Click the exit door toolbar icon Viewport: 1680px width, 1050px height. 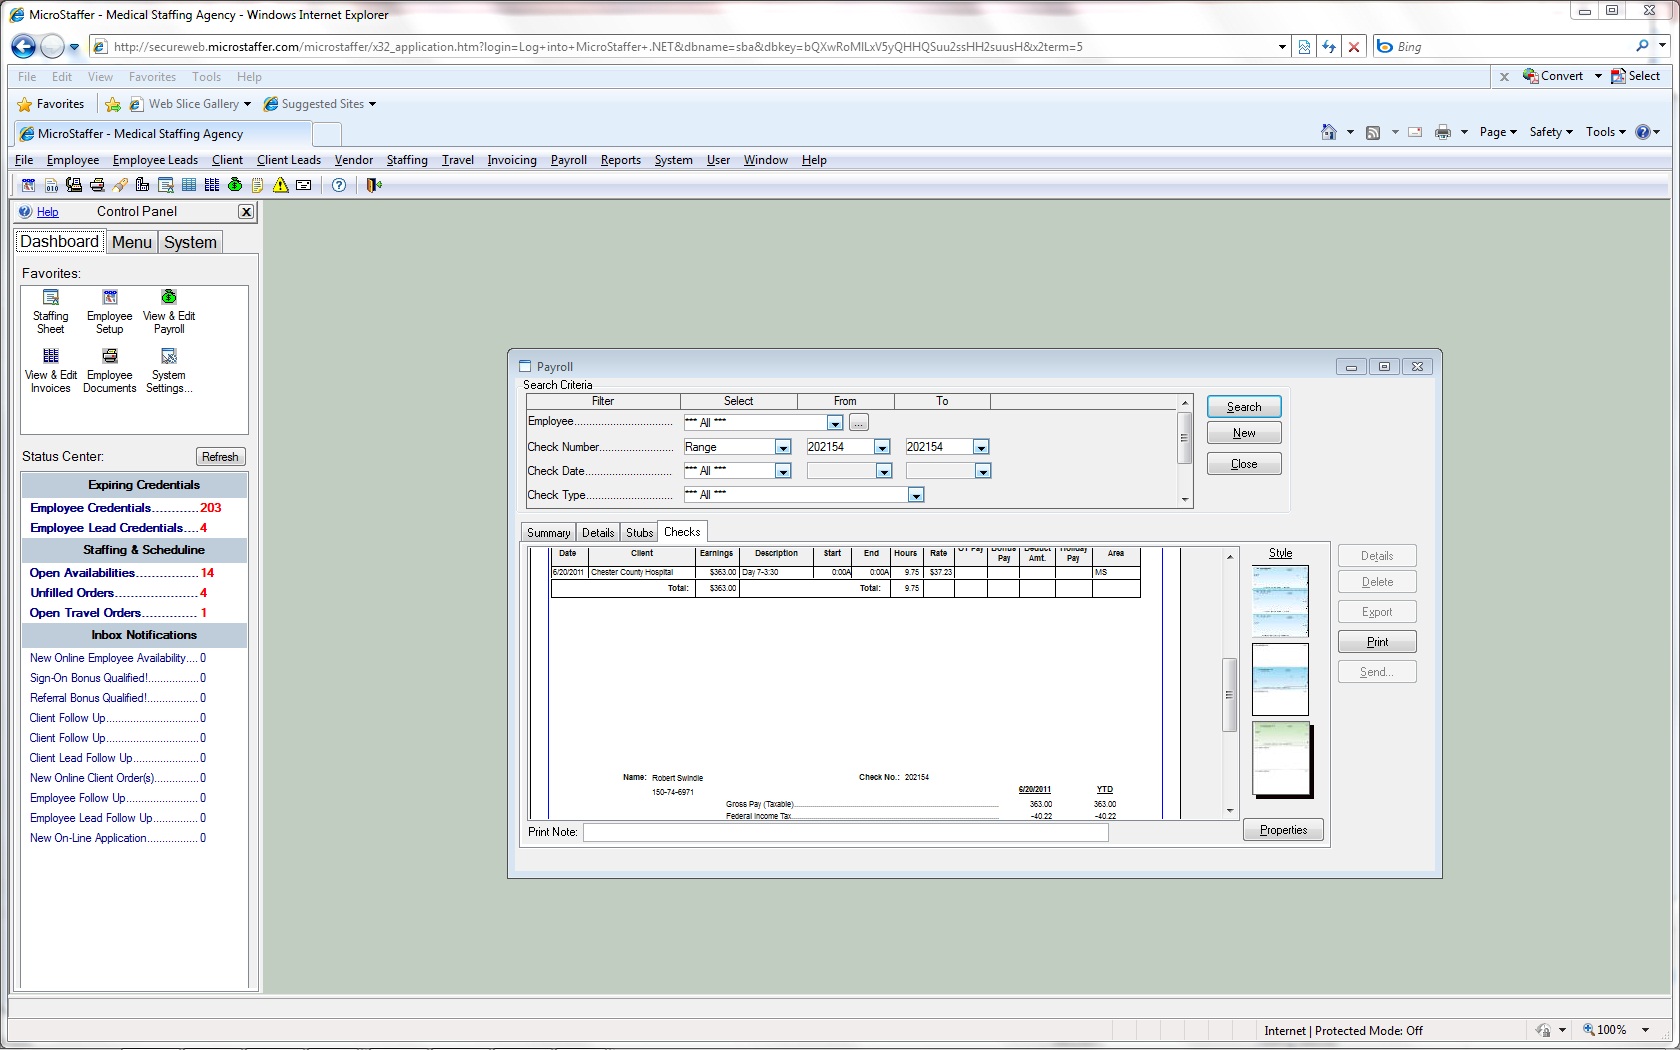374,185
